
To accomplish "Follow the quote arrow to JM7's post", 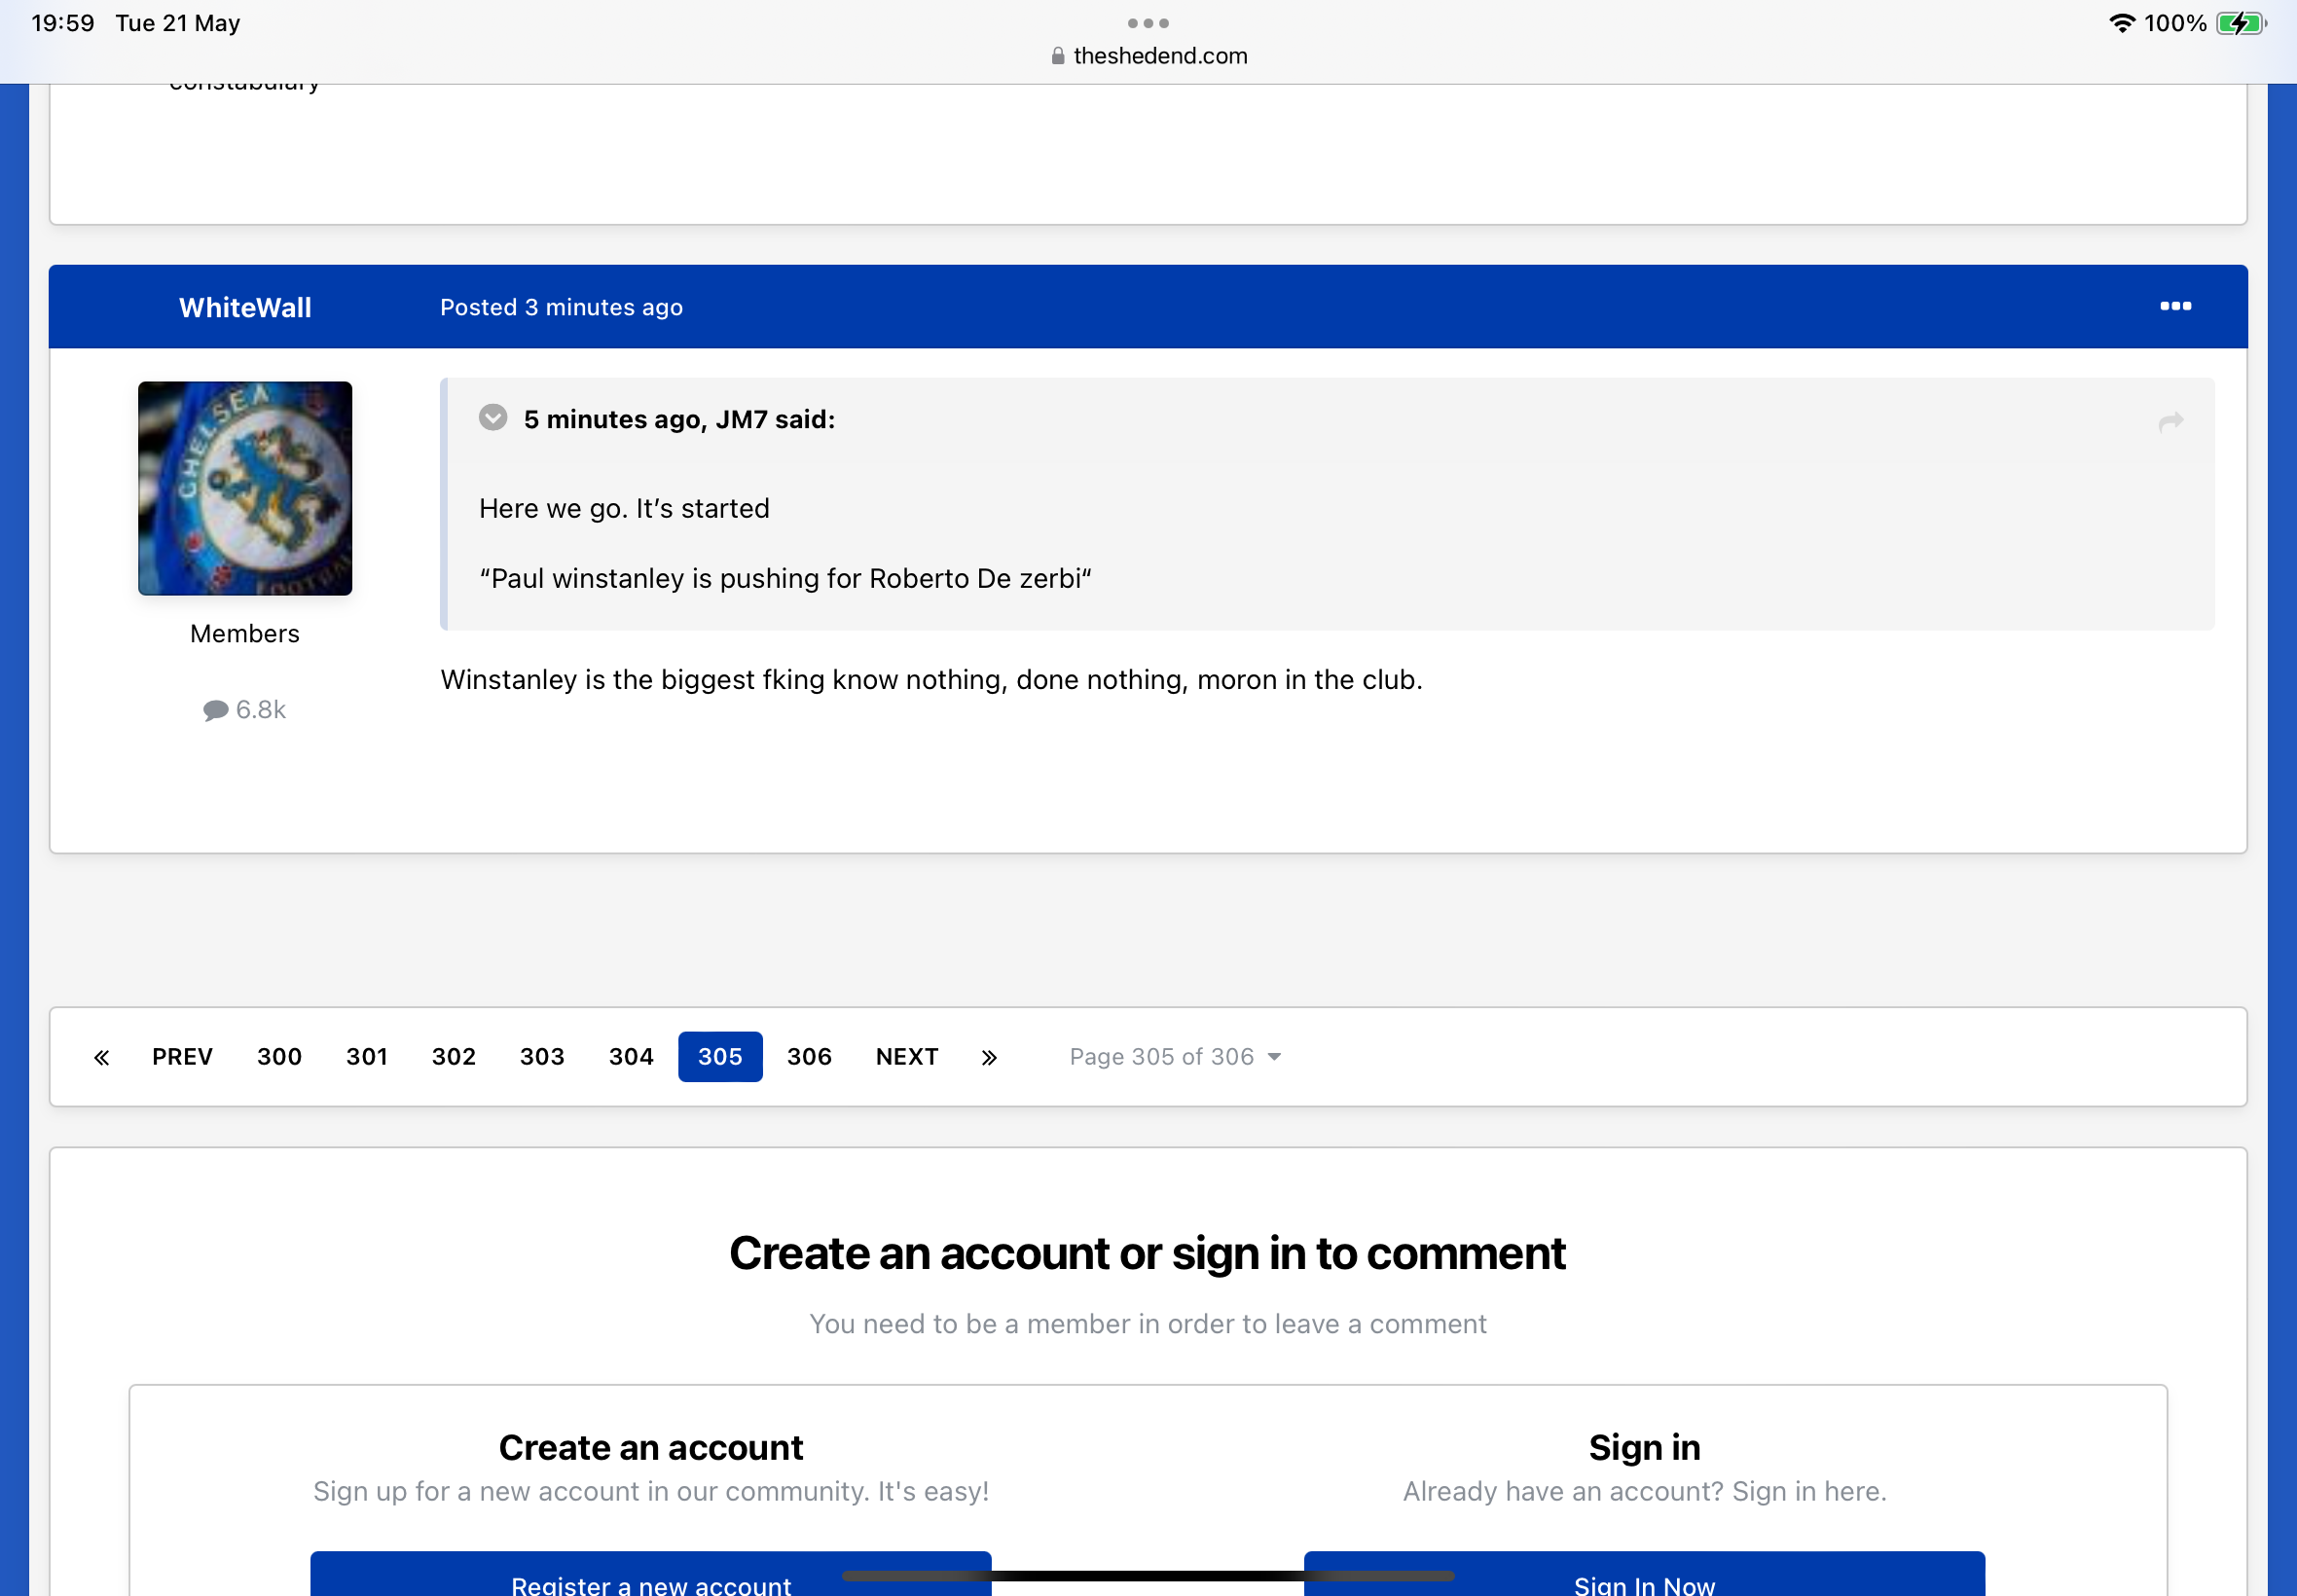I will point(2170,421).
